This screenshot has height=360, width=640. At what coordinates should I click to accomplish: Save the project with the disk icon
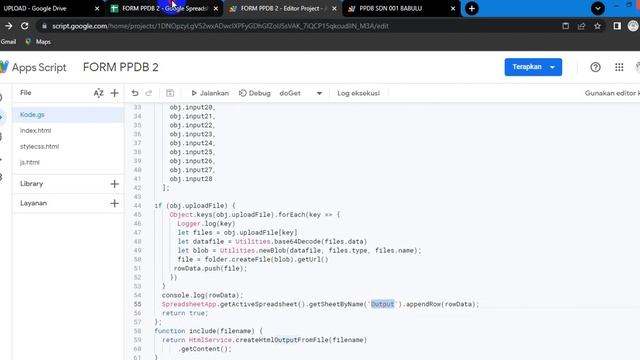tap(170, 93)
